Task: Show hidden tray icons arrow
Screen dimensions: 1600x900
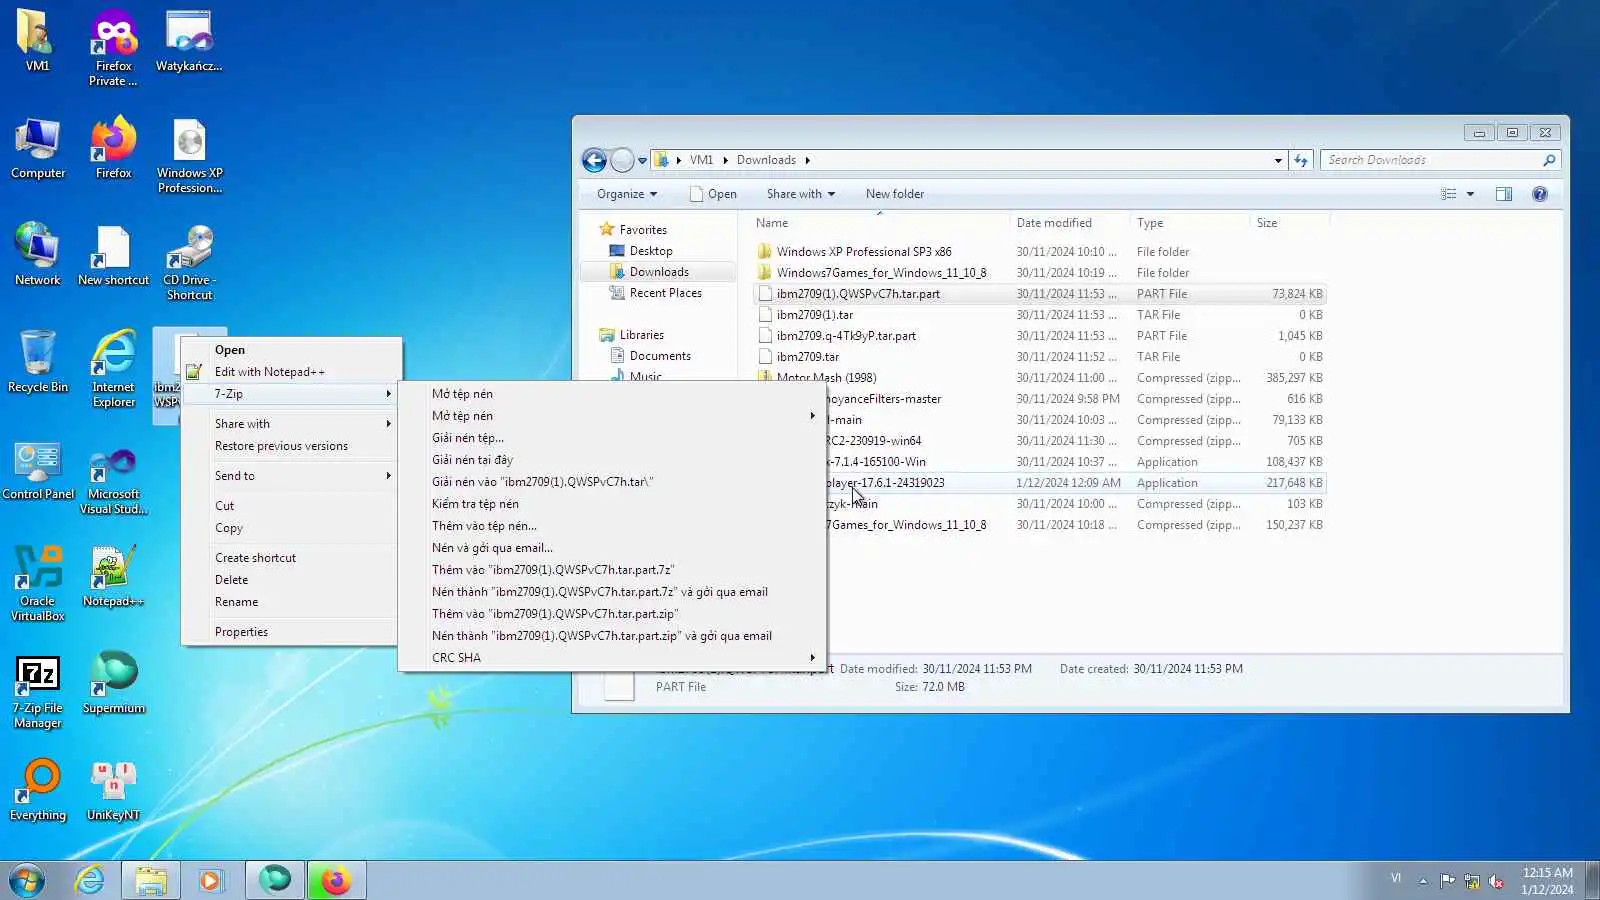Action: (x=1423, y=881)
